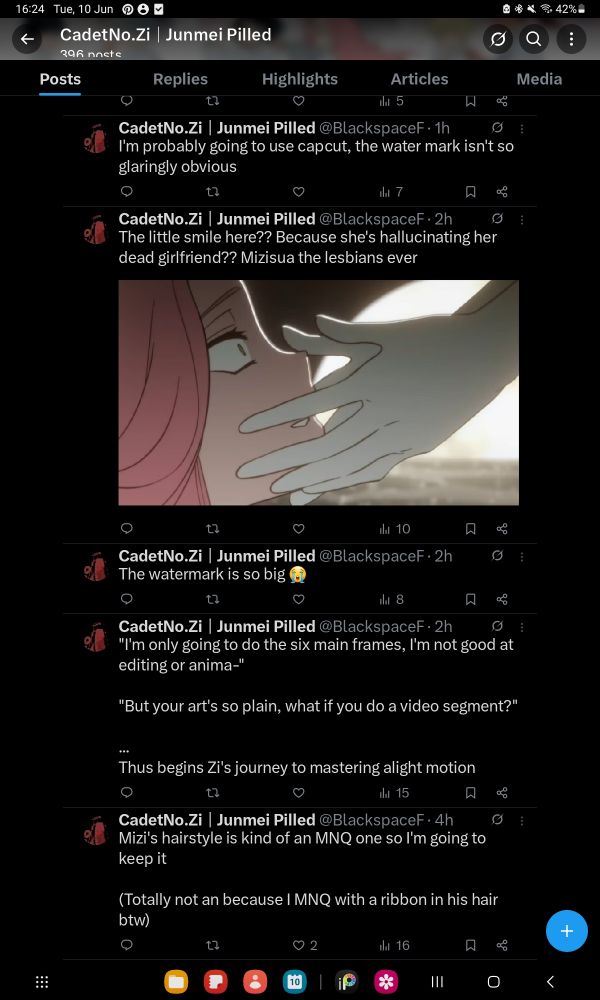Screen dimensions: 600x1000
Task: Open the profile three-dot overflow menu
Action: click(x=571, y=40)
